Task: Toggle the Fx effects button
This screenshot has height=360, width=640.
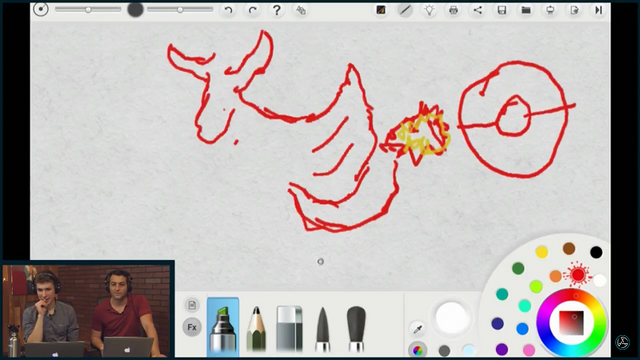Action: [192, 327]
